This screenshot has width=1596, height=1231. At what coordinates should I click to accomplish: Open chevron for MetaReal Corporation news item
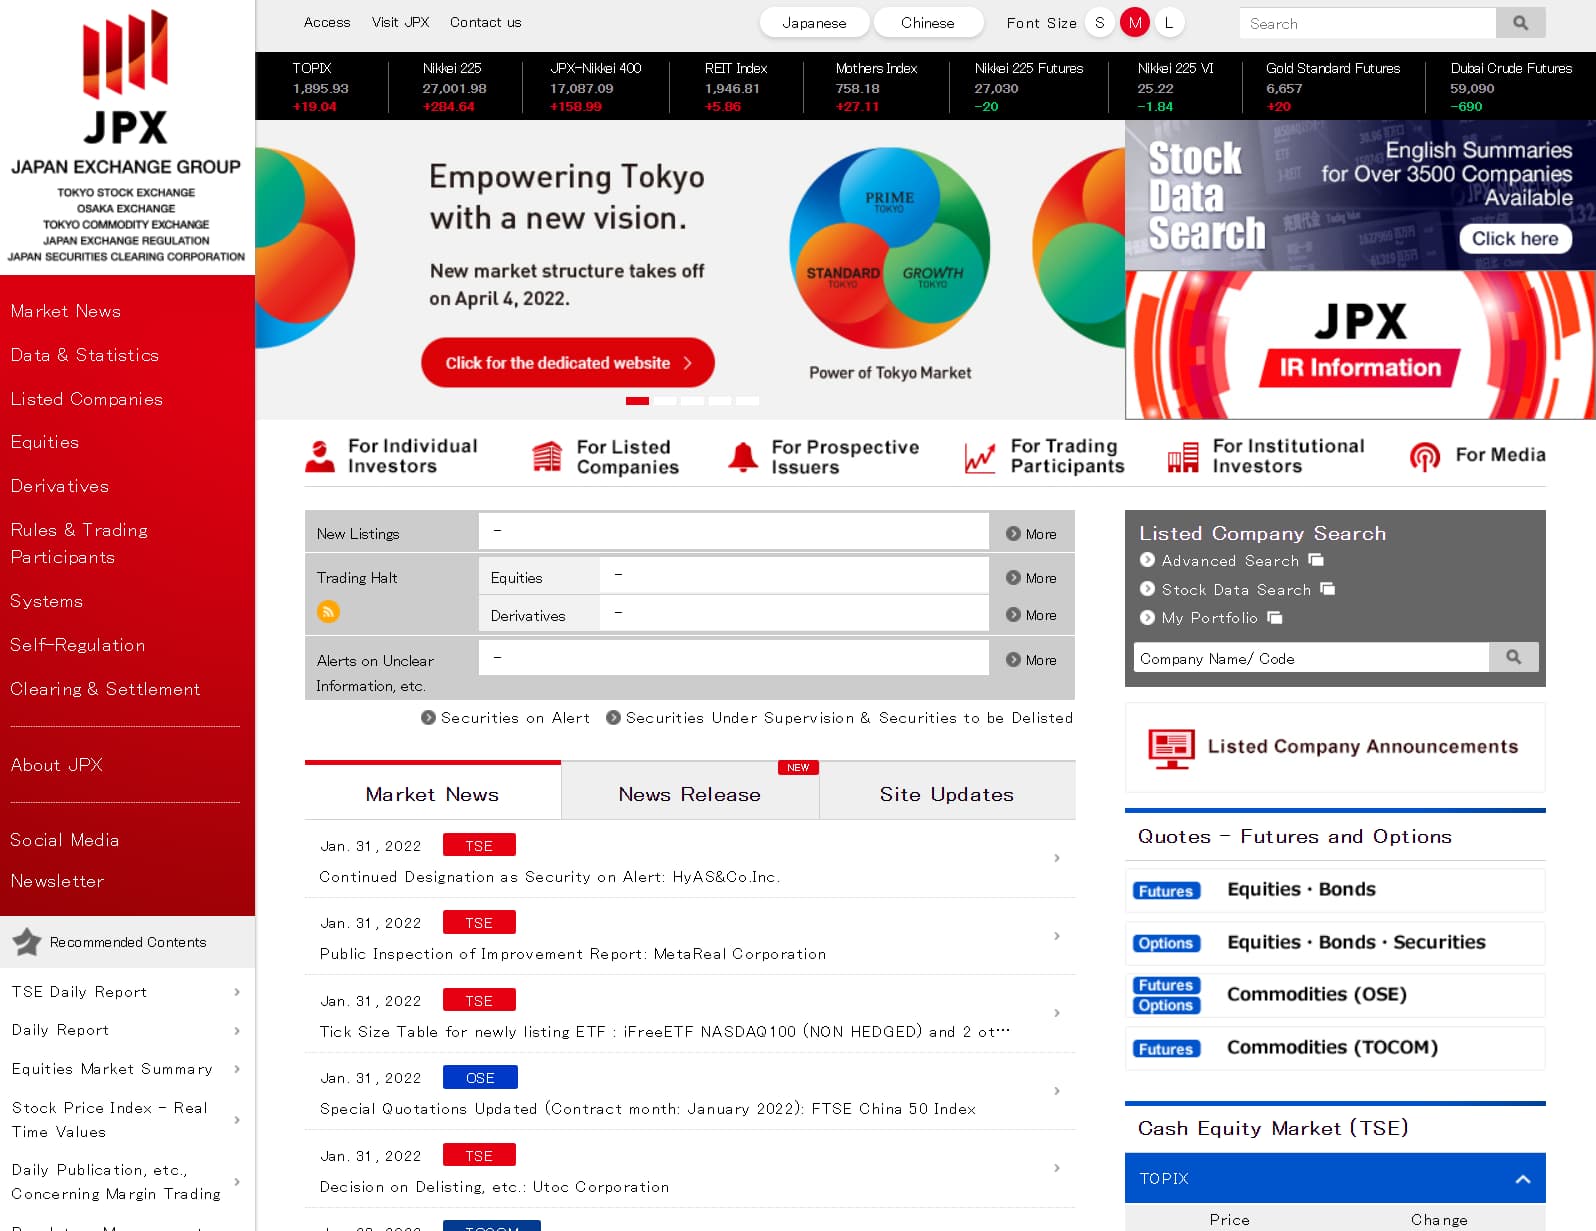click(1057, 936)
